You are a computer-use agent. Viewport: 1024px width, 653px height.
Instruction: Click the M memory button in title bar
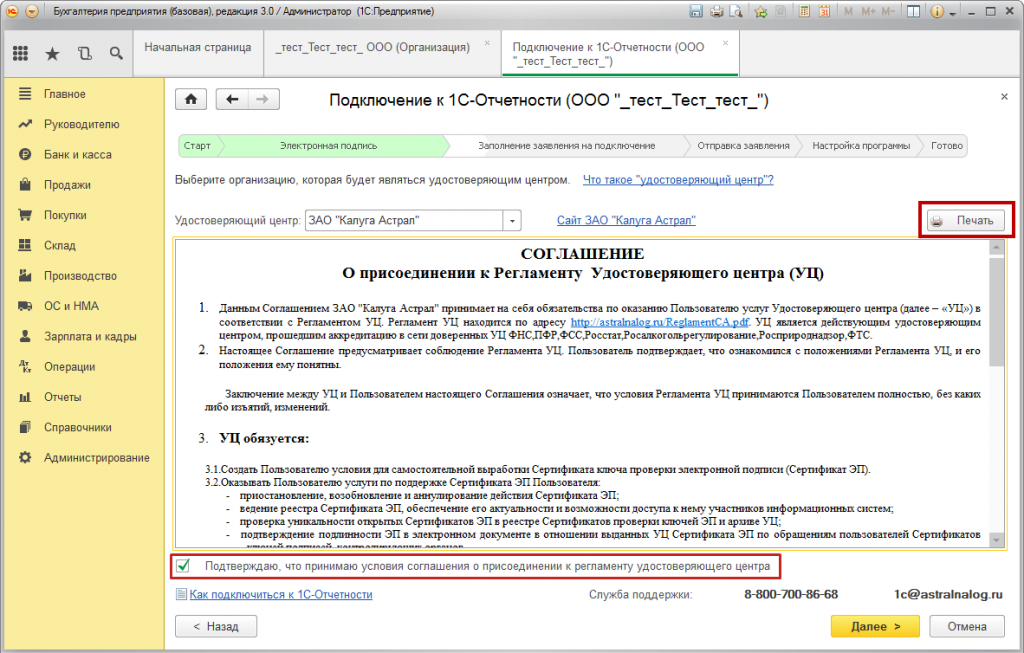[848, 11]
